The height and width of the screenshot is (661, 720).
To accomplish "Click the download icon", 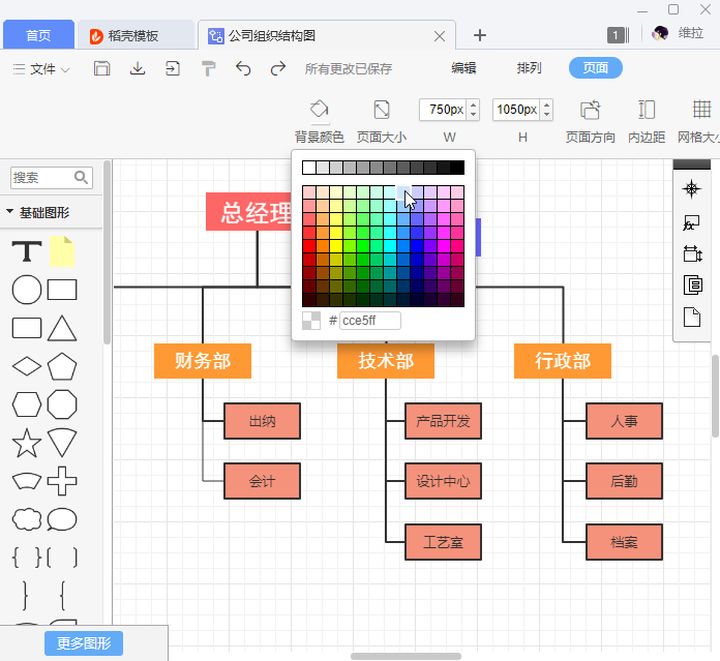I will [137, 69].
